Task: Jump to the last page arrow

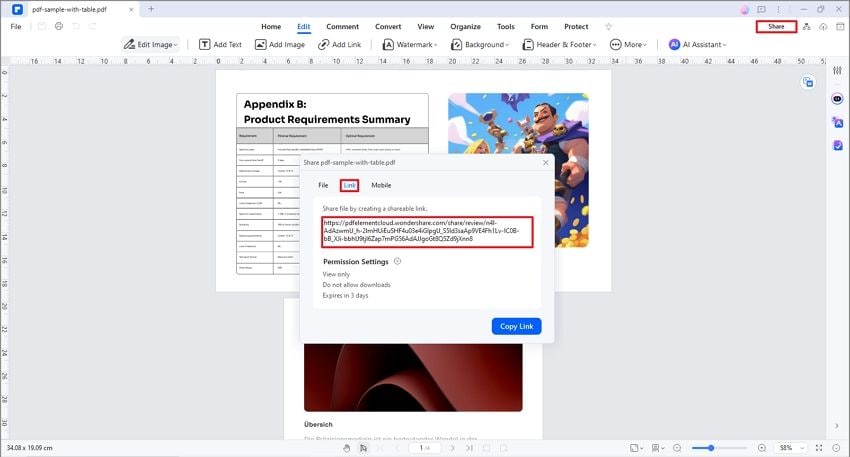Action: [469, 448]
